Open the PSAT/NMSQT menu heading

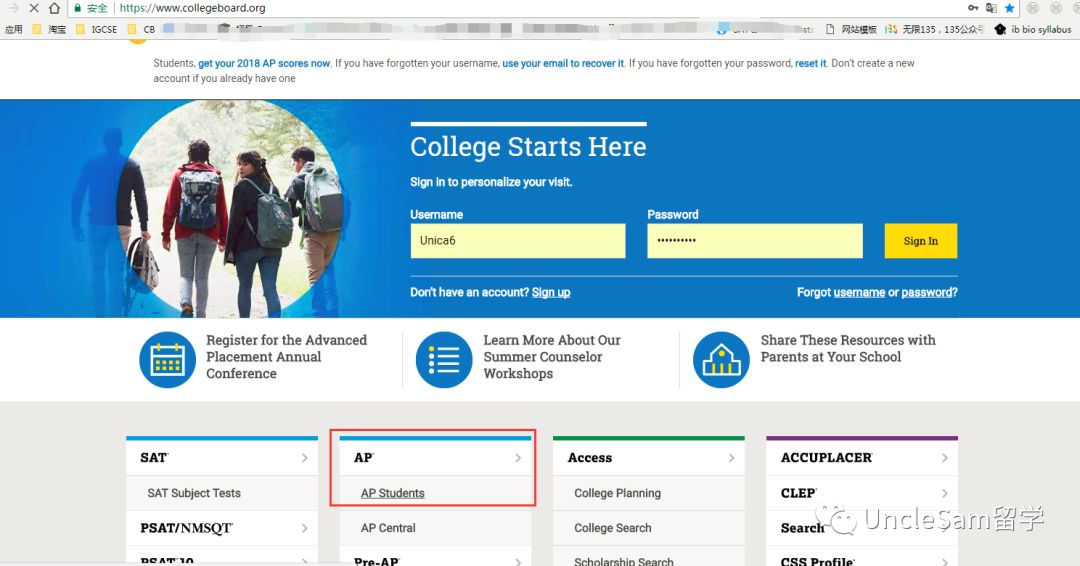pyautogui.click(x=187, y=528)
